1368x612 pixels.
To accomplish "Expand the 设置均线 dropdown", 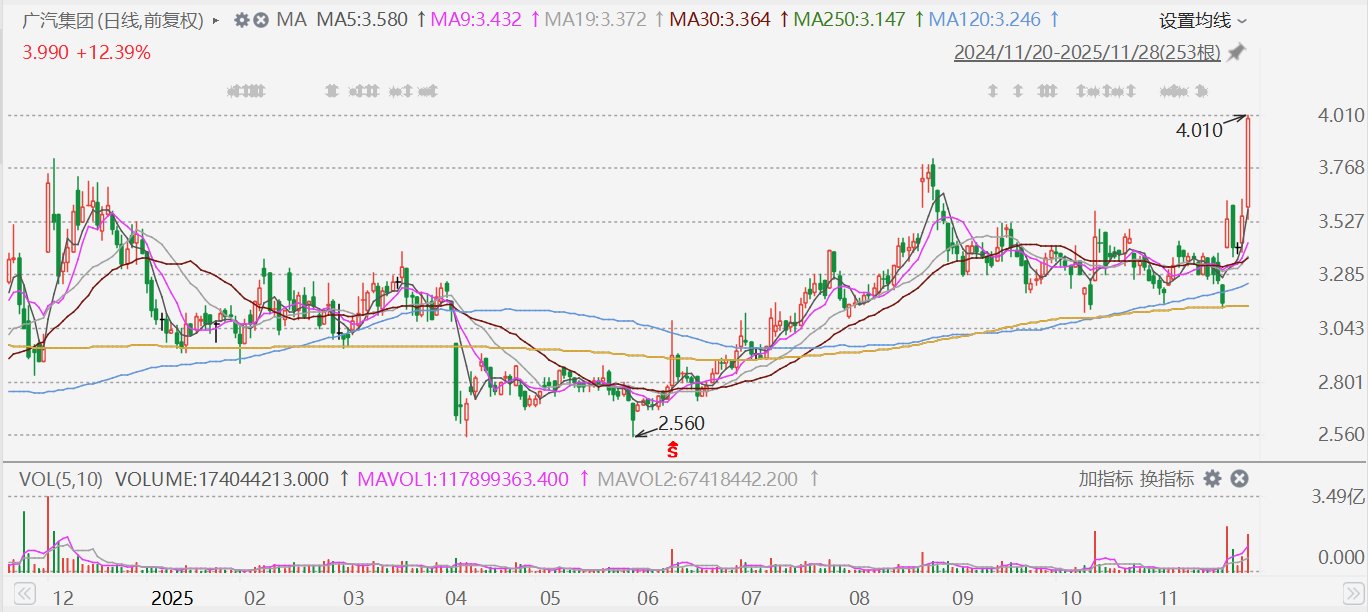I will [x=1203, y=20].
